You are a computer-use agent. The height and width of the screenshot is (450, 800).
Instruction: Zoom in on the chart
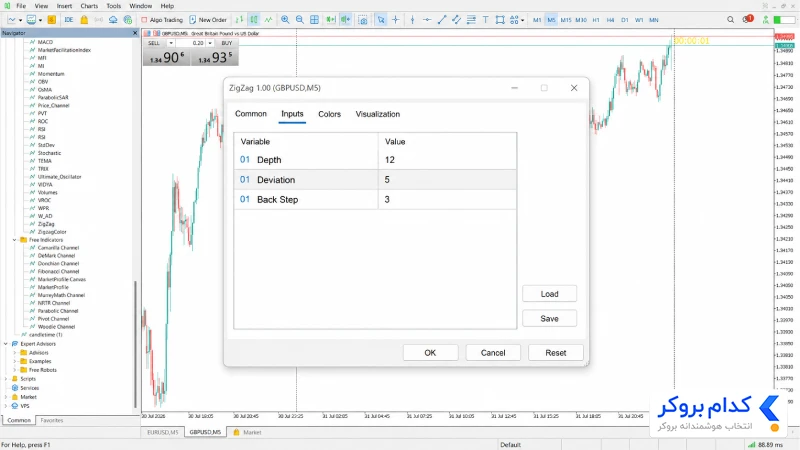click(285, 20)
